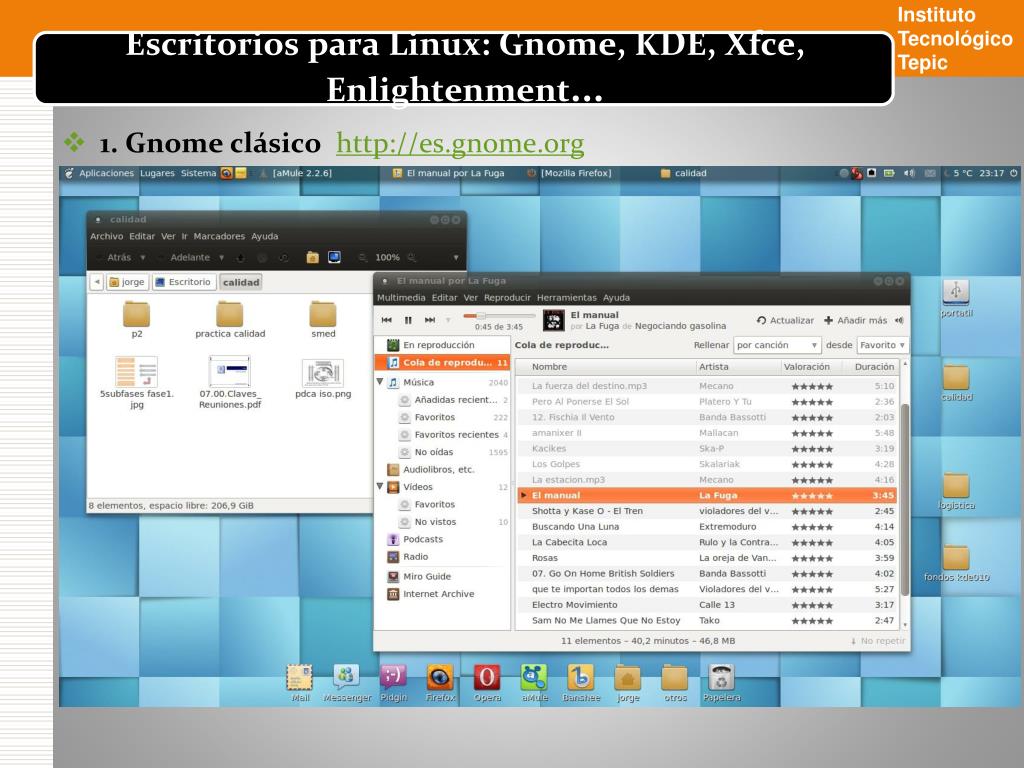Select the calidad breadcrumb button
Screen dimensions: 1024x768
pyautogui.click(x=241, y=282)
